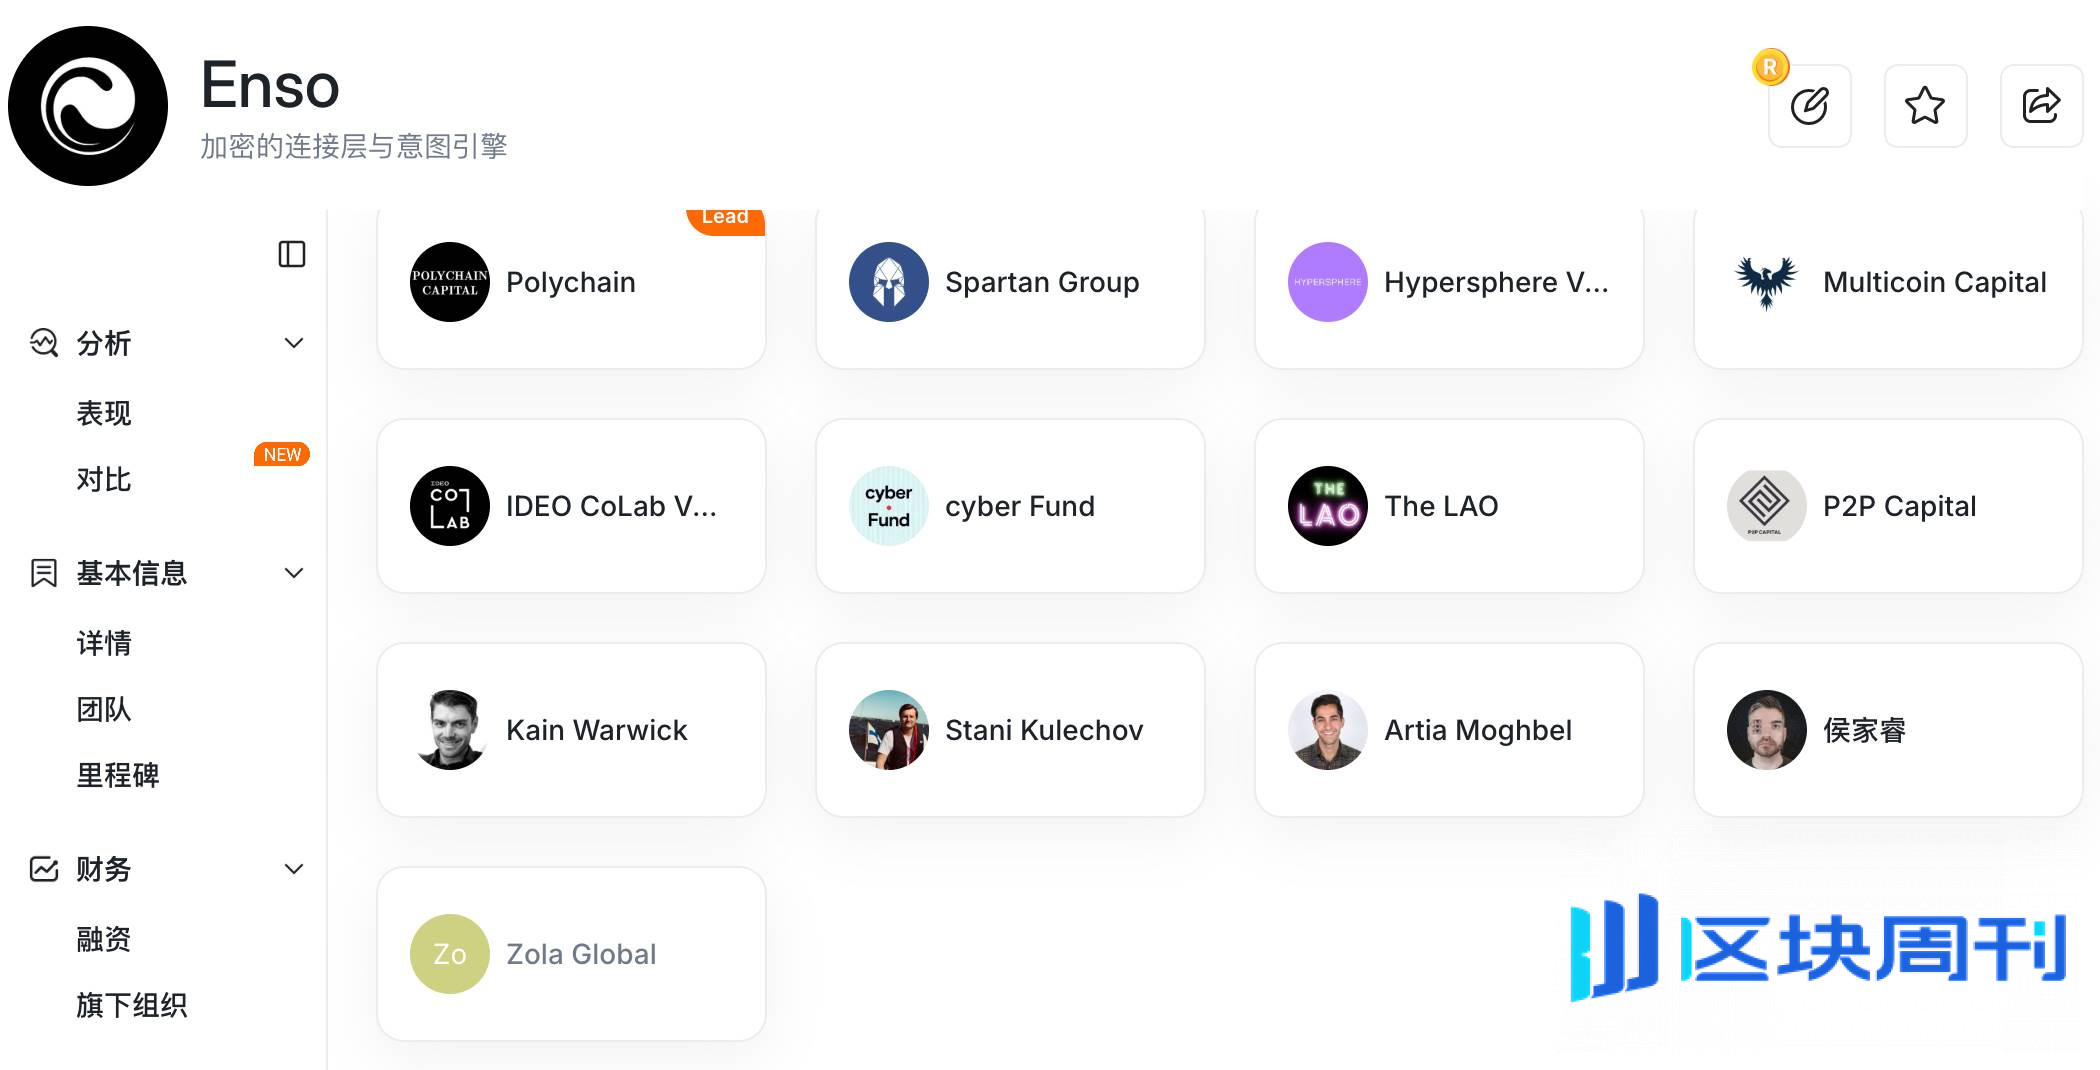The height and width of the screenshot is (1070, 2100).
Task: Collapse the 分析 section chevron
Action: coord(294,343)
